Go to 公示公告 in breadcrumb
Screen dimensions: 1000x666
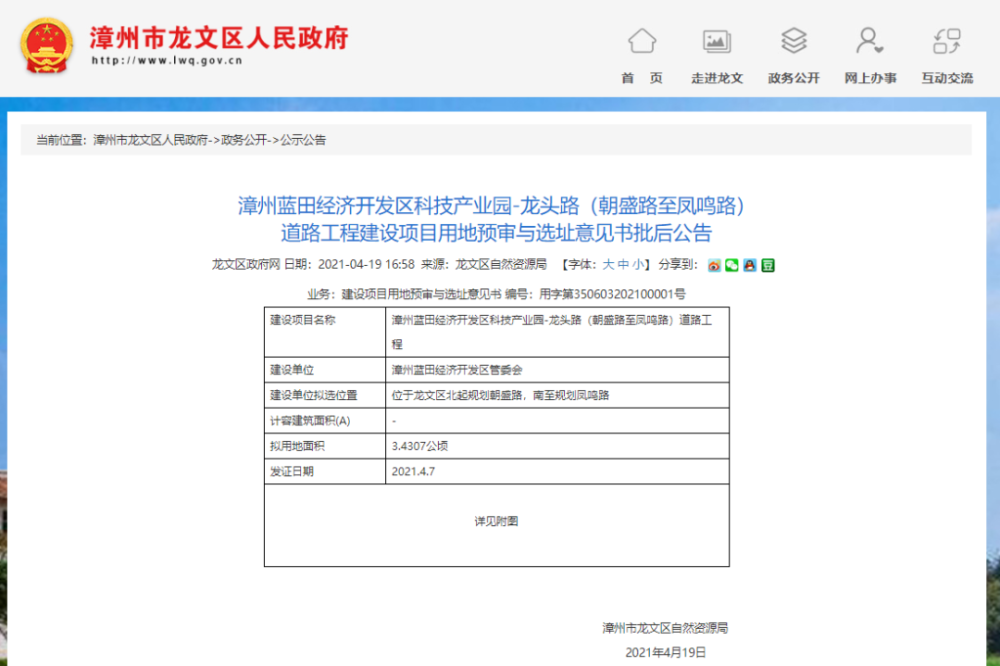304,140
